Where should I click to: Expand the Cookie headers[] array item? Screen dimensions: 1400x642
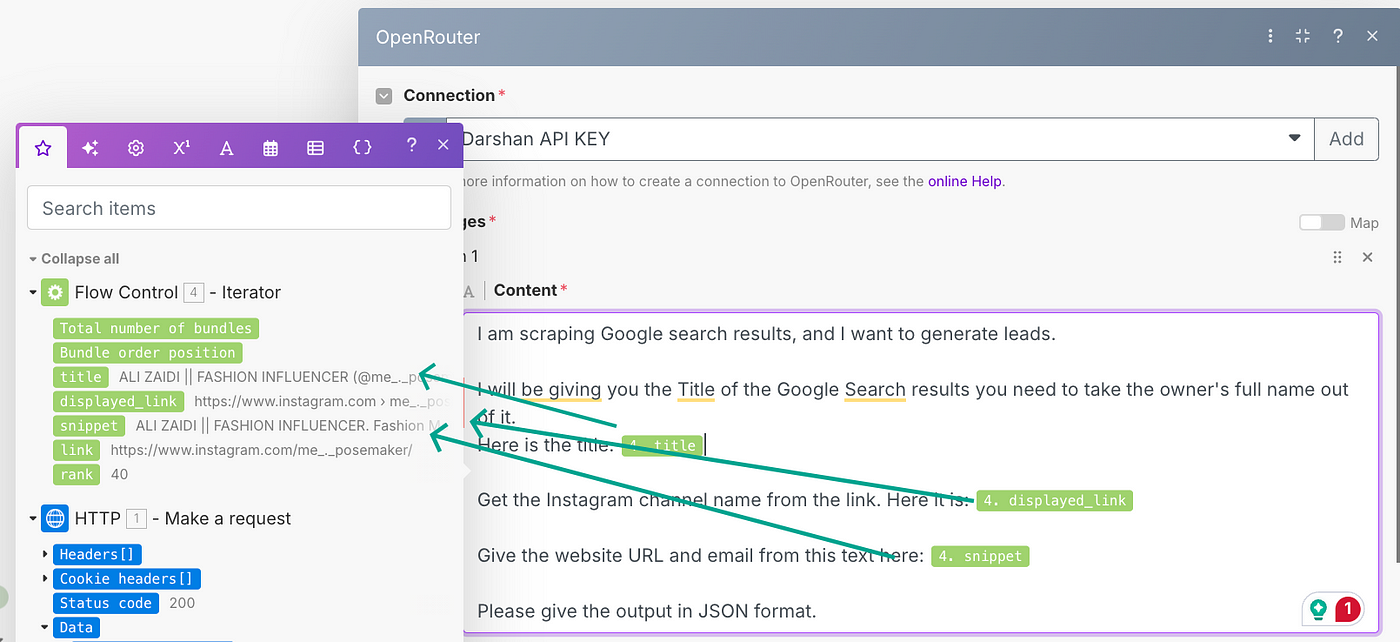[45, 578]
